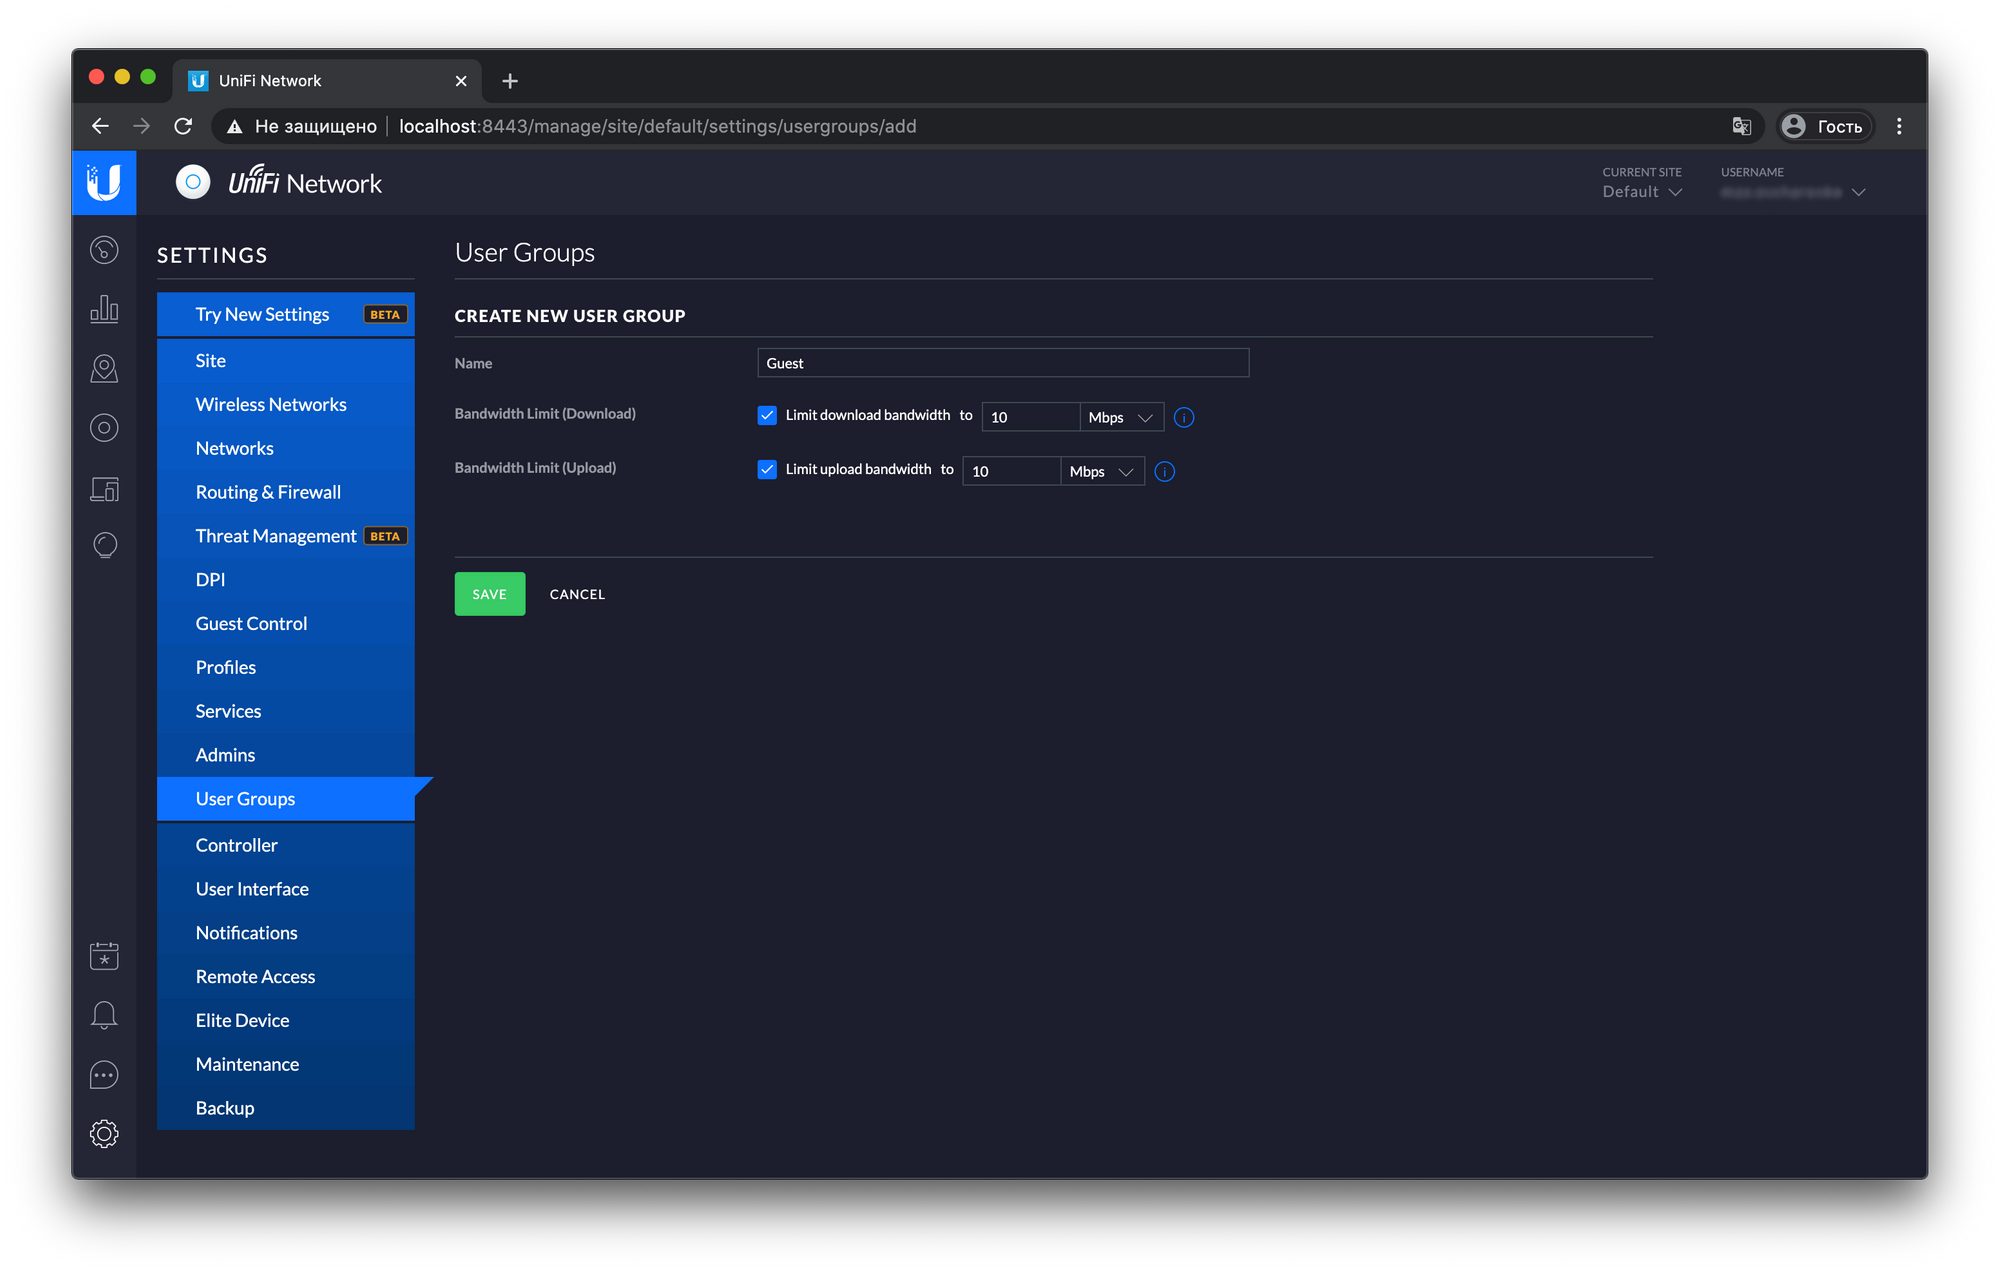
Task: Click the download bandwidth value field
Action: (x=1031, y=417)
